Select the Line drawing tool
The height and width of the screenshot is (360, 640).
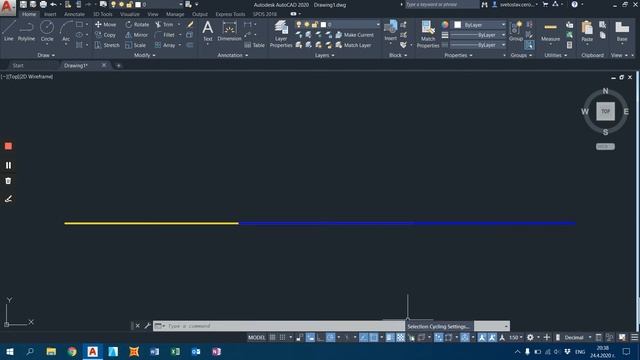tap(9, 31)
